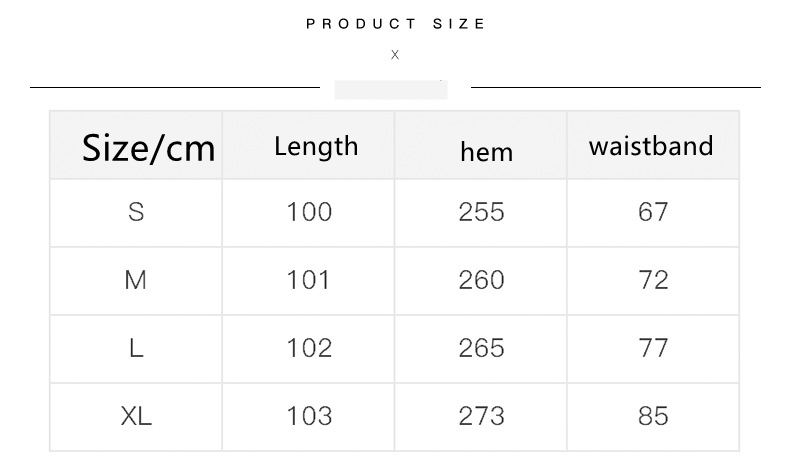The image size is (790, 468).
Task: Select the Size/cm column header
Action: point(148,148)
